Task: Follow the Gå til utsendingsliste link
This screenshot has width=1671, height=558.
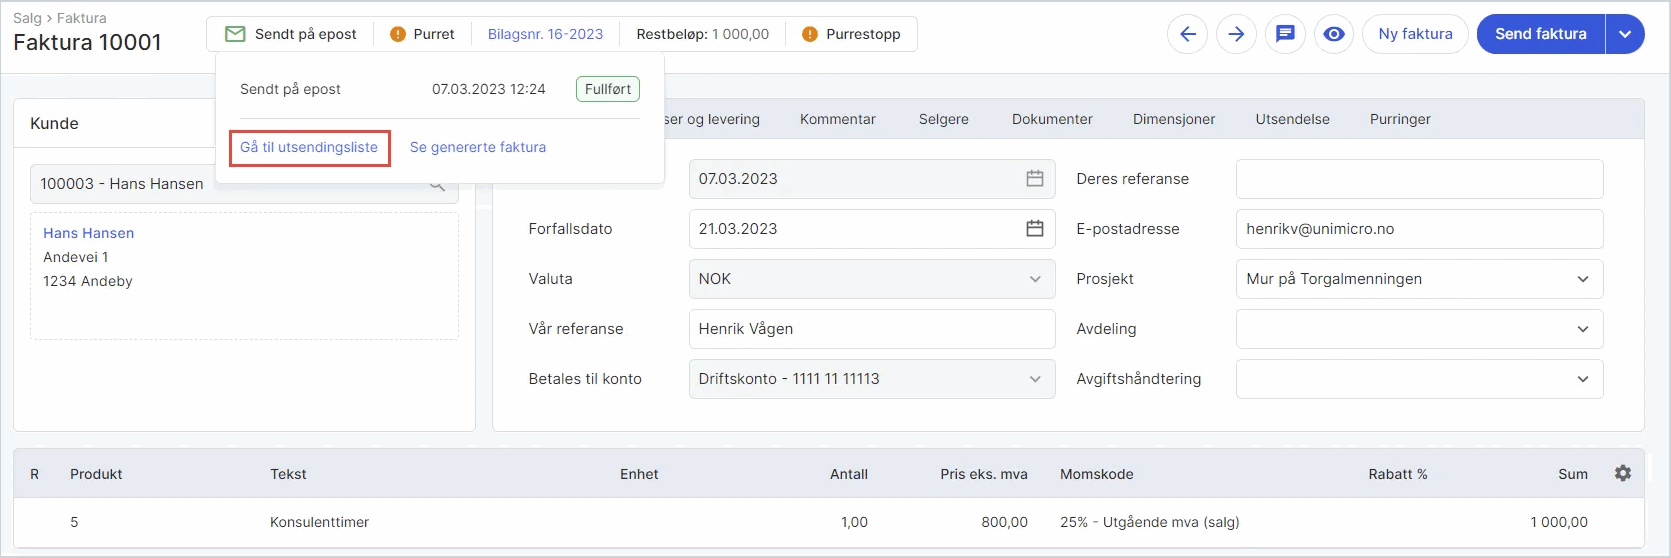Action: pos(309,147)
